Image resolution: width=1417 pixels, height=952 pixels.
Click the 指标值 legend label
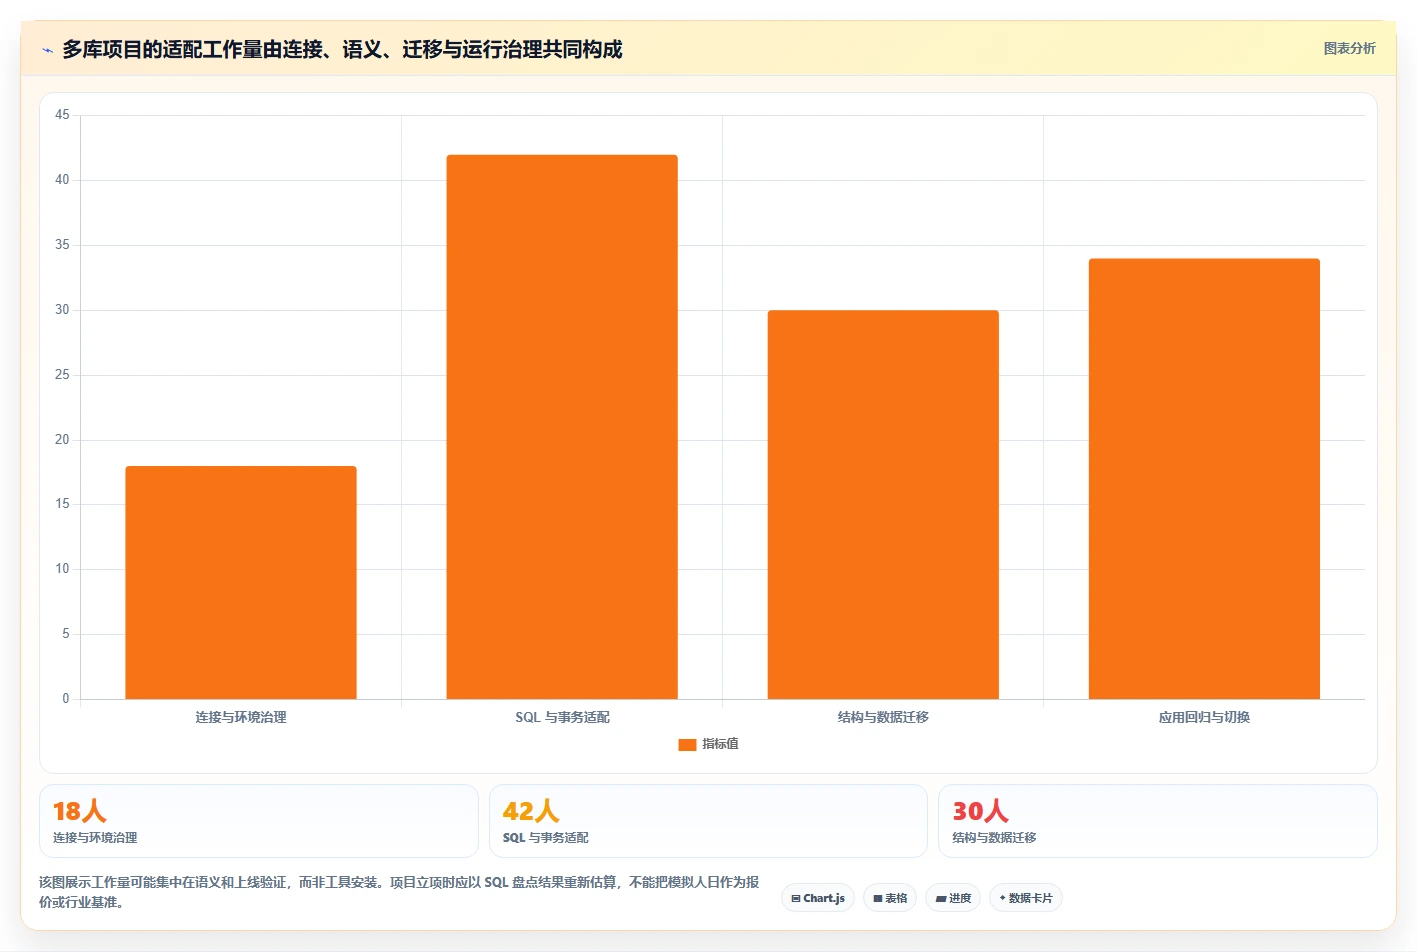click(x=720, y=744)
